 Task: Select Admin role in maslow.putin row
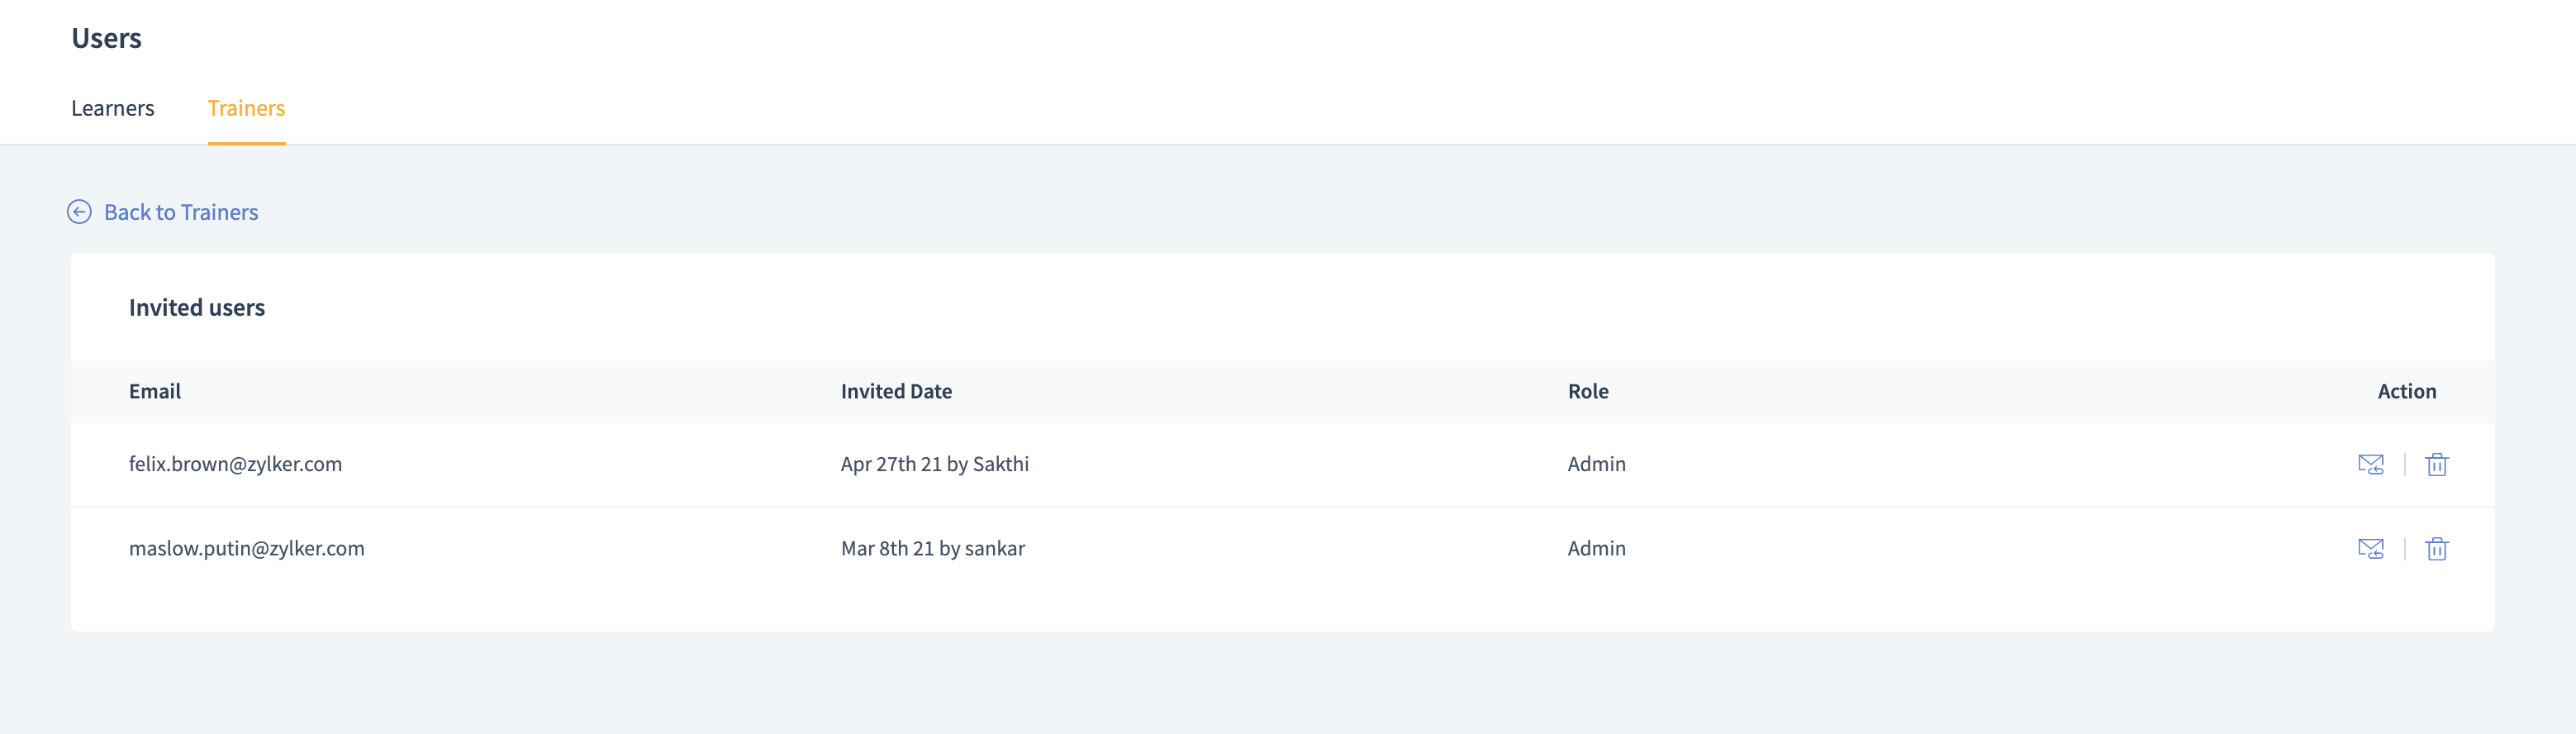(x=1596, y=548)
